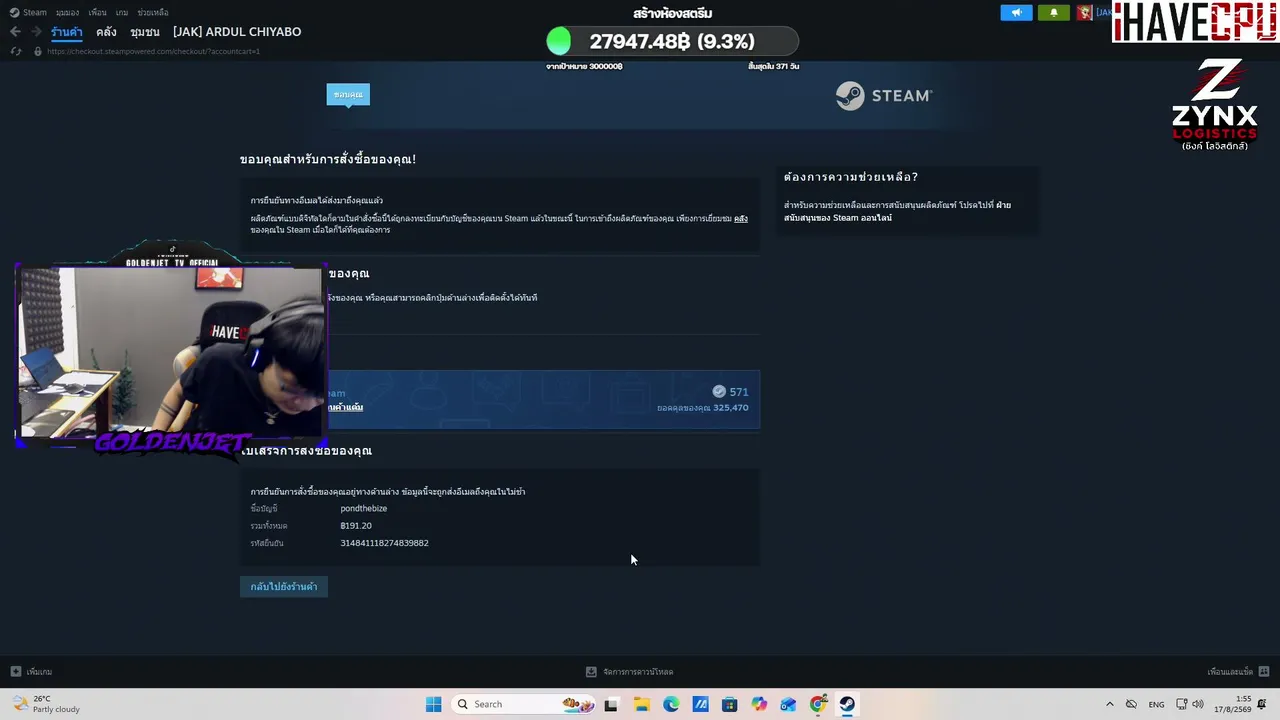Click the กลับไปยังร้านค้า return-to-store button

(x=284, y=587)
